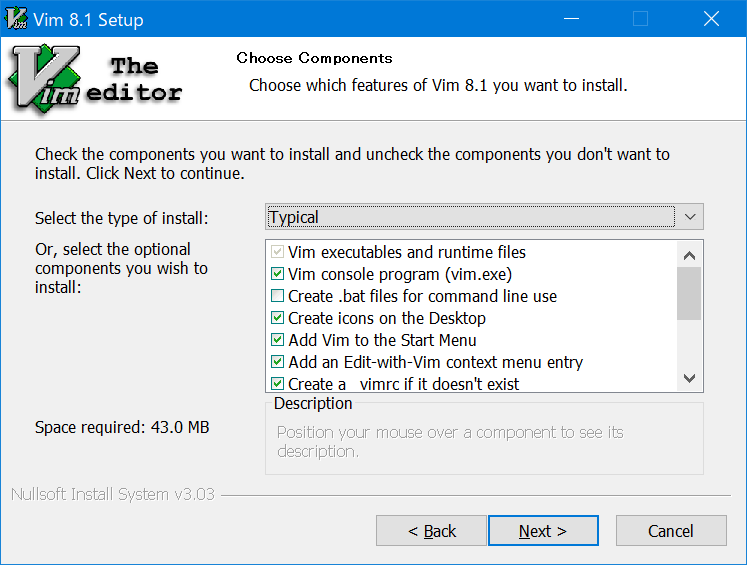Click 'Add Vim to the Start Menu' label
Screen dimensions: 747x565
(382, 340)
